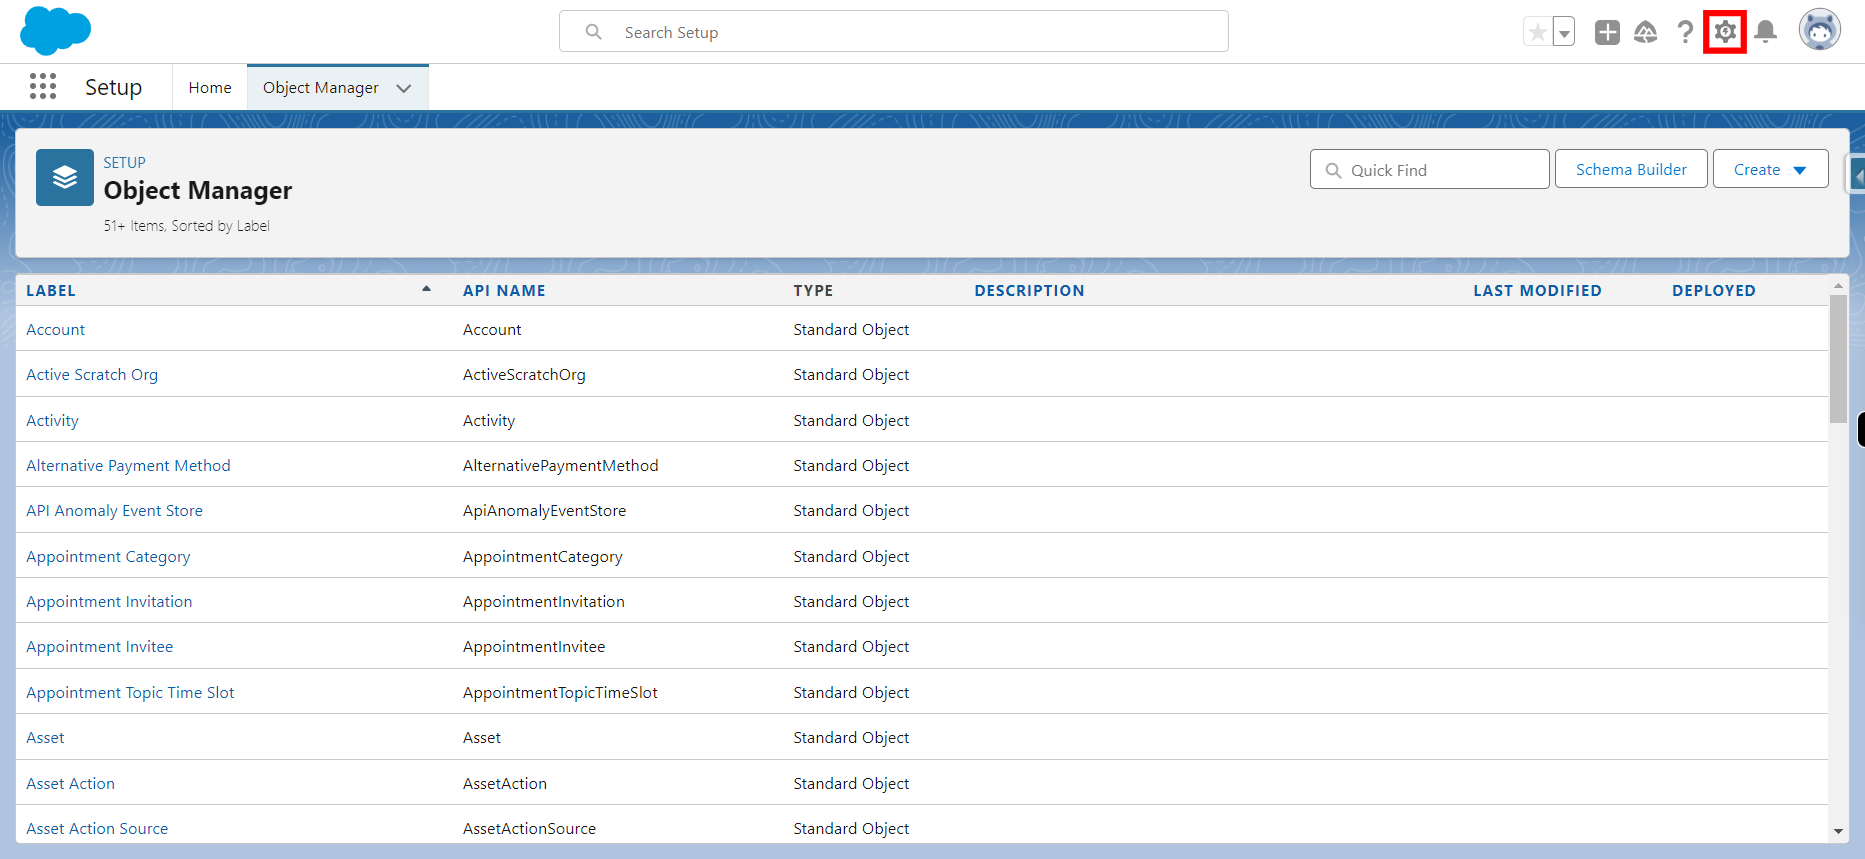Click the 'AssetActionSource' API name cell
1865x859 pixels.
pyautogui.click(x=529, y=828)
